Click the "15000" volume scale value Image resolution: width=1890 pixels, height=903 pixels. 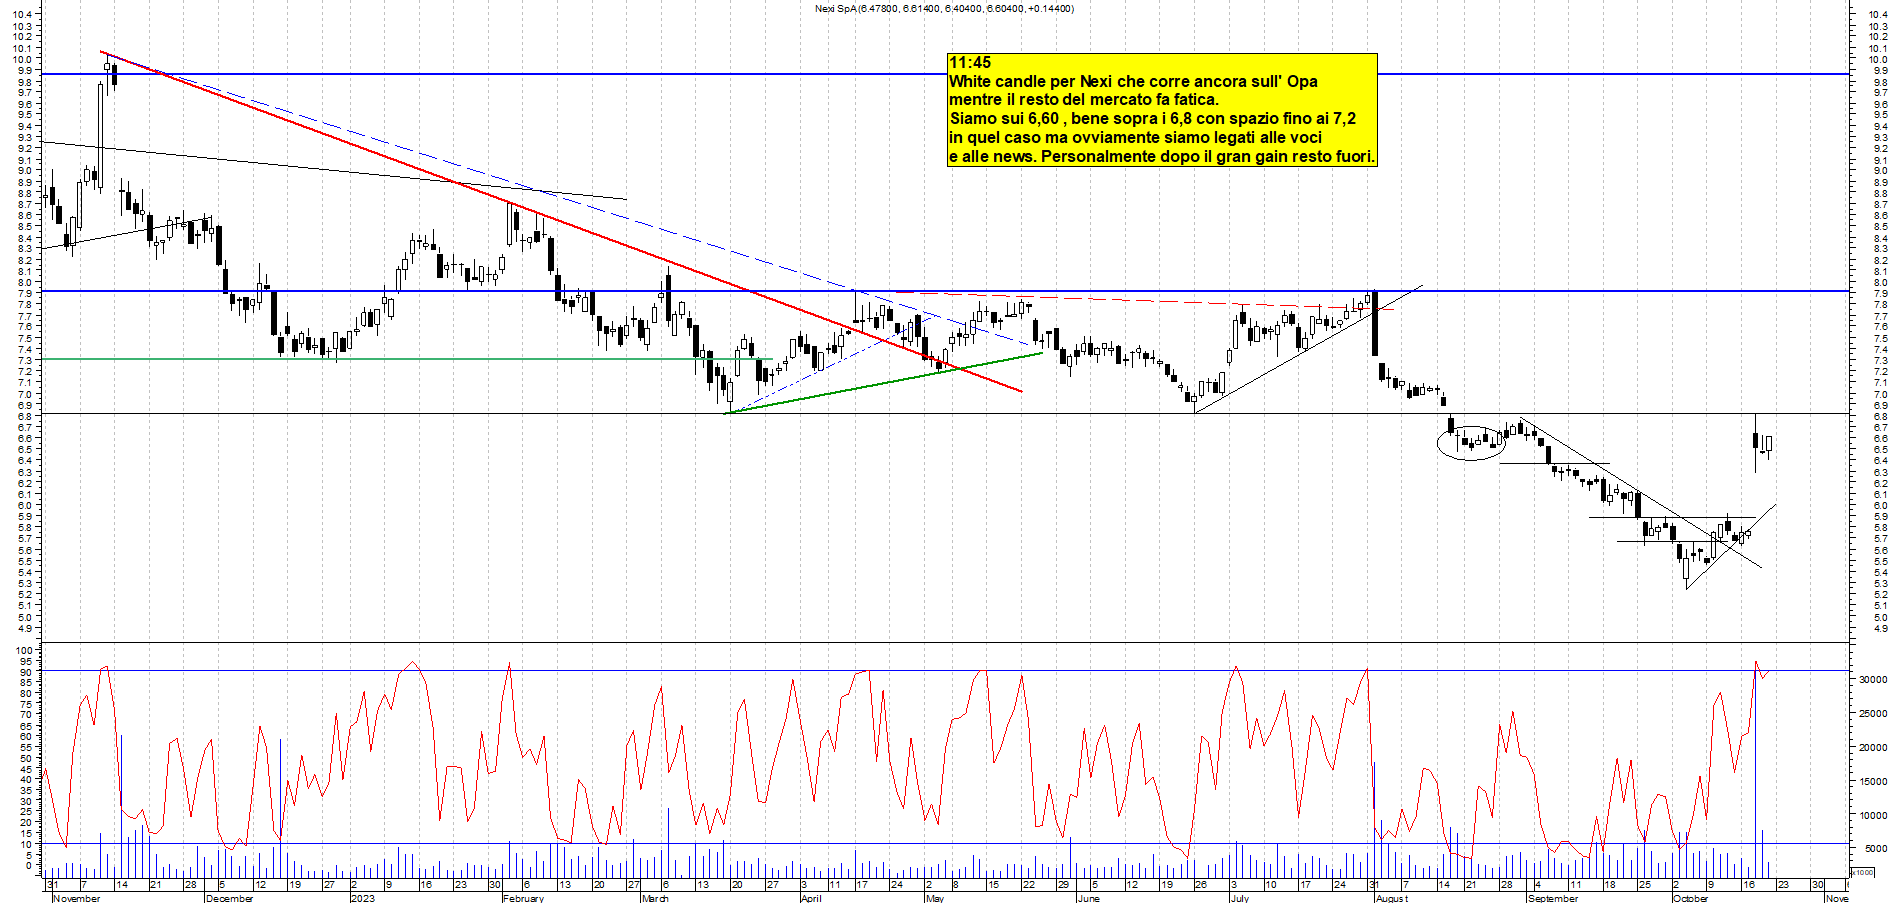click(1872, 781)
